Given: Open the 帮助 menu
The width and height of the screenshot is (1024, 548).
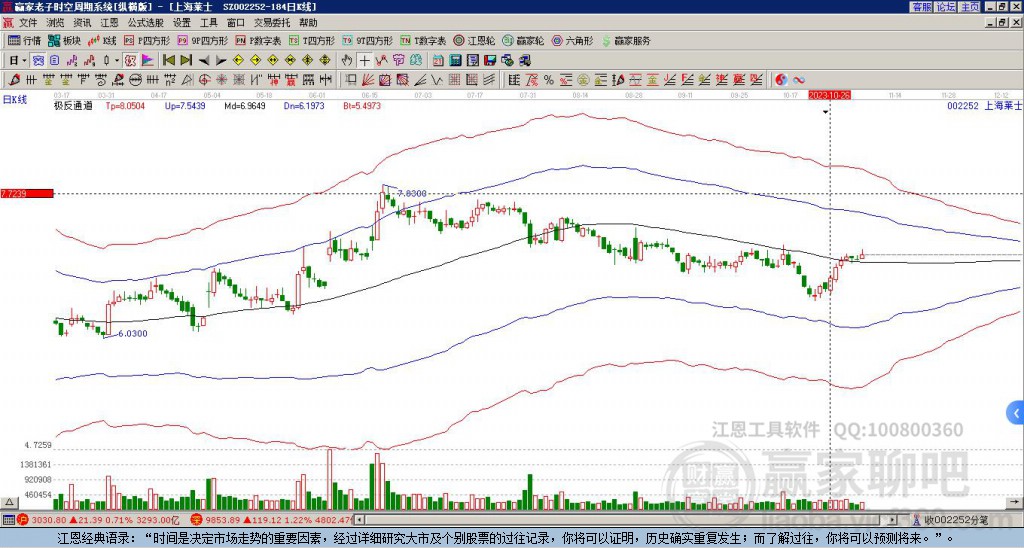Looking at the screenshot, I should coord(308,23).
